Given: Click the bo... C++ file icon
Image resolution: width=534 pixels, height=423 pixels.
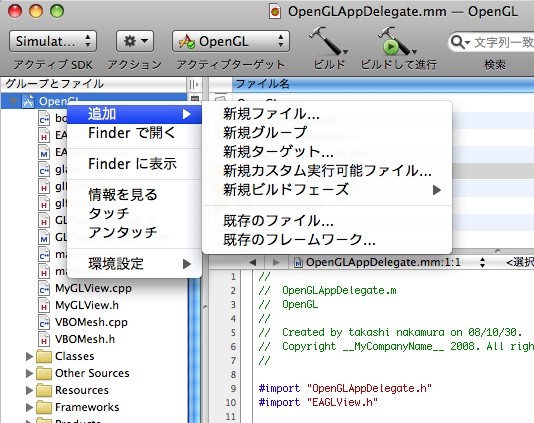Looking at the screenshot, I should [44, 118].
